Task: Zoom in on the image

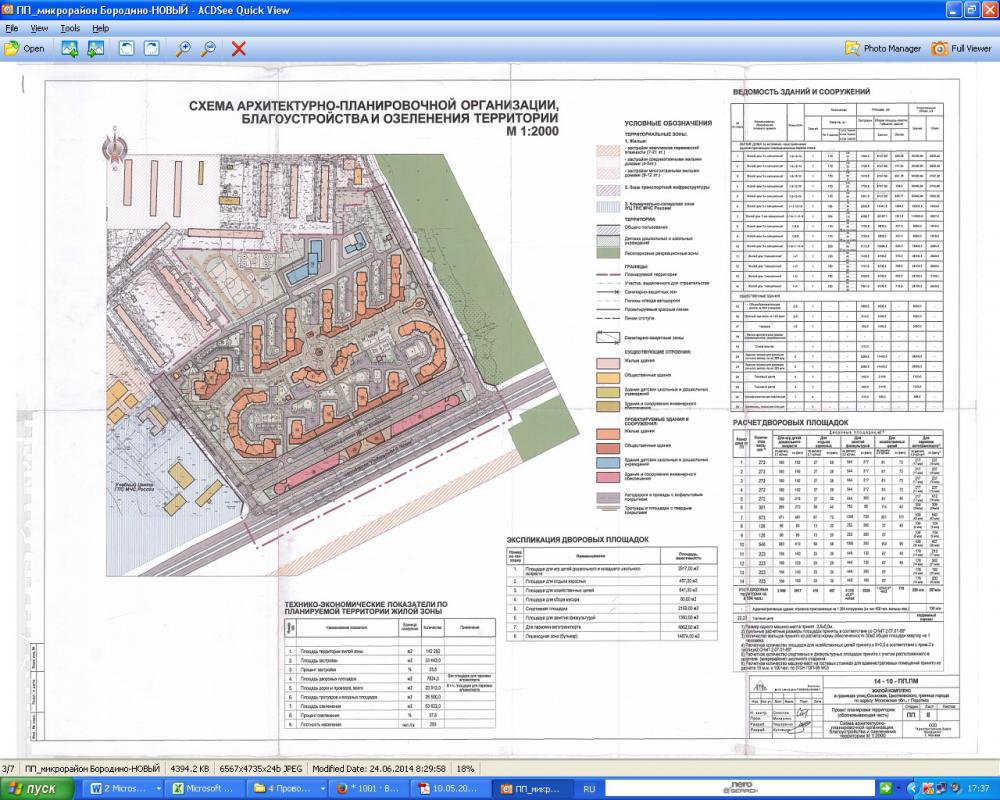Action: tap(183, 48)
